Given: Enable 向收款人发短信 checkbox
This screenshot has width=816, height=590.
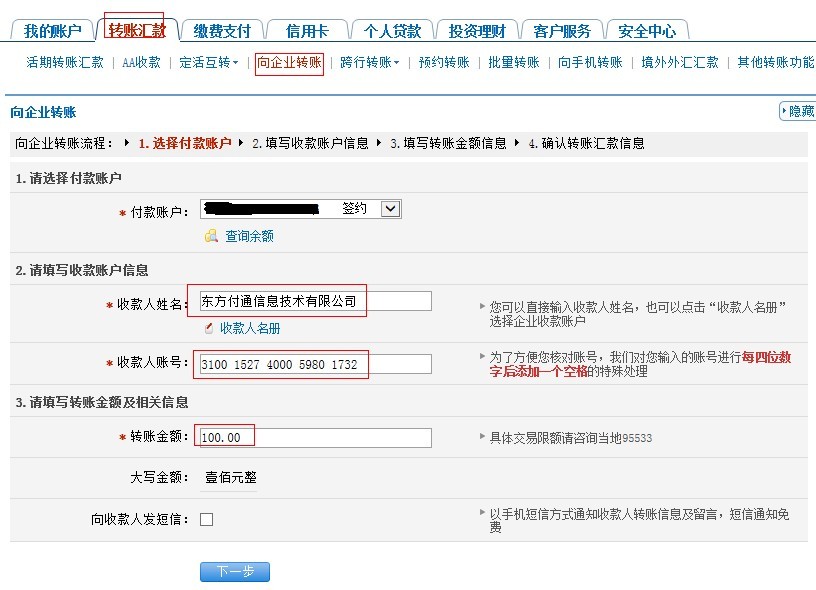Looking at the screenshot, I should pyautogui.click(x=206, y=519).
